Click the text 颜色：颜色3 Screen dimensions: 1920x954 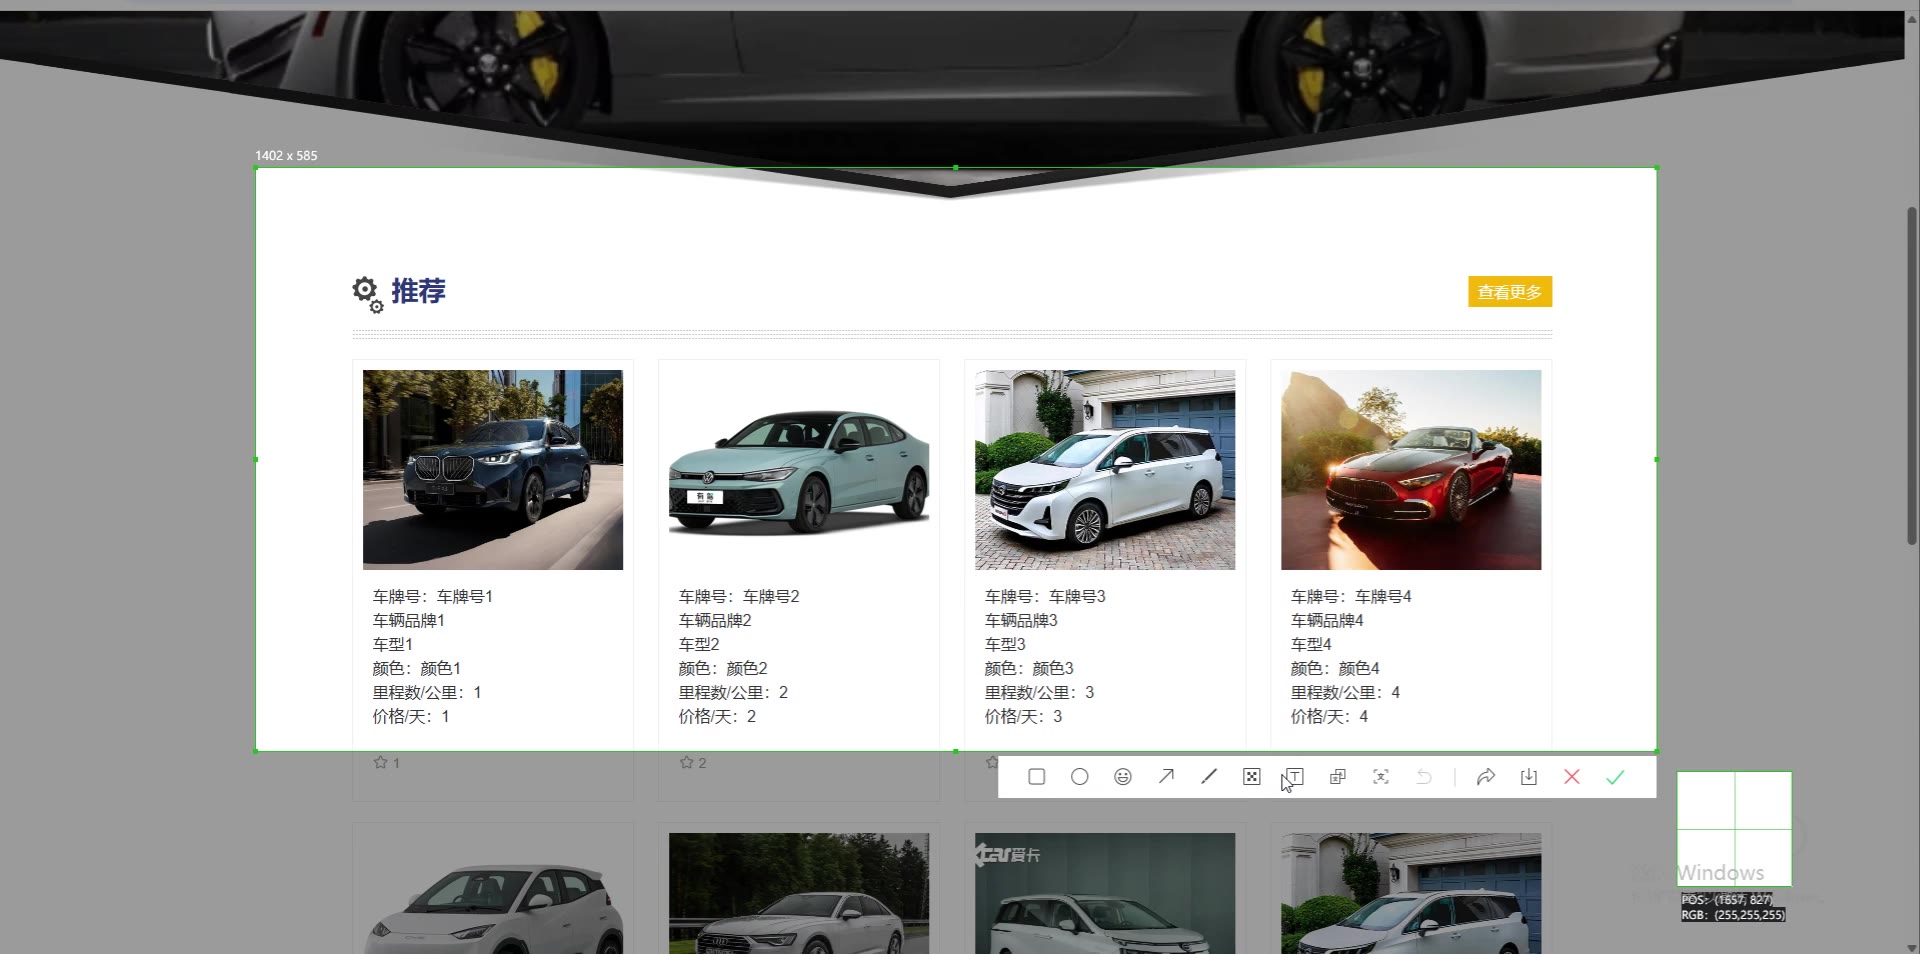pos(1029,668)
